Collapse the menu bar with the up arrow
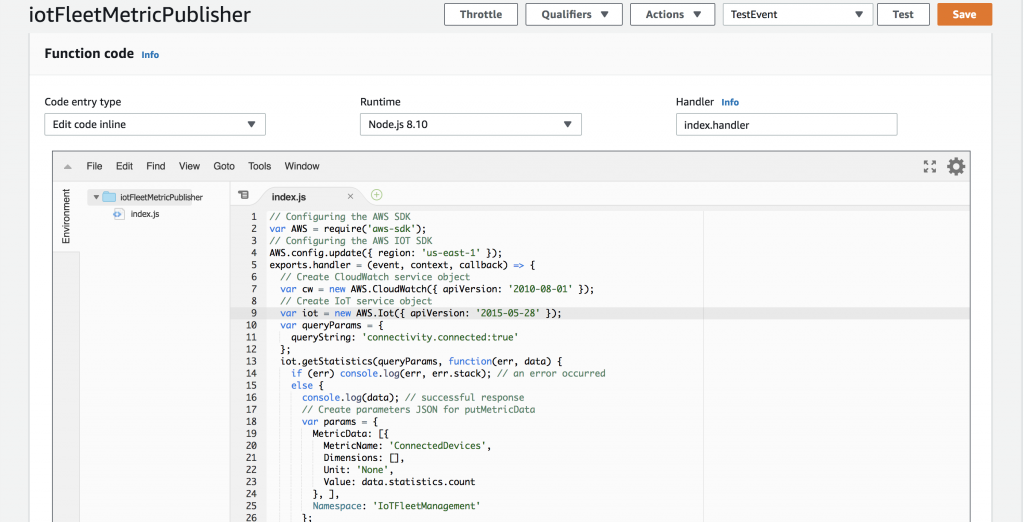This screenshot has height=522, width=1024. [67, 167]
